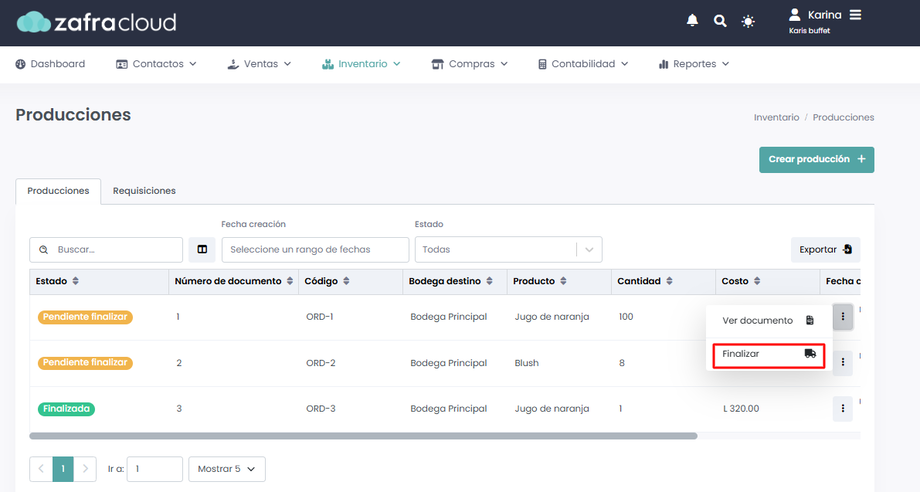The height and width of the screenshot is (492, 920).
Task: Open the three-dot menu for ORD-3
Action: [x=843, y=408]
